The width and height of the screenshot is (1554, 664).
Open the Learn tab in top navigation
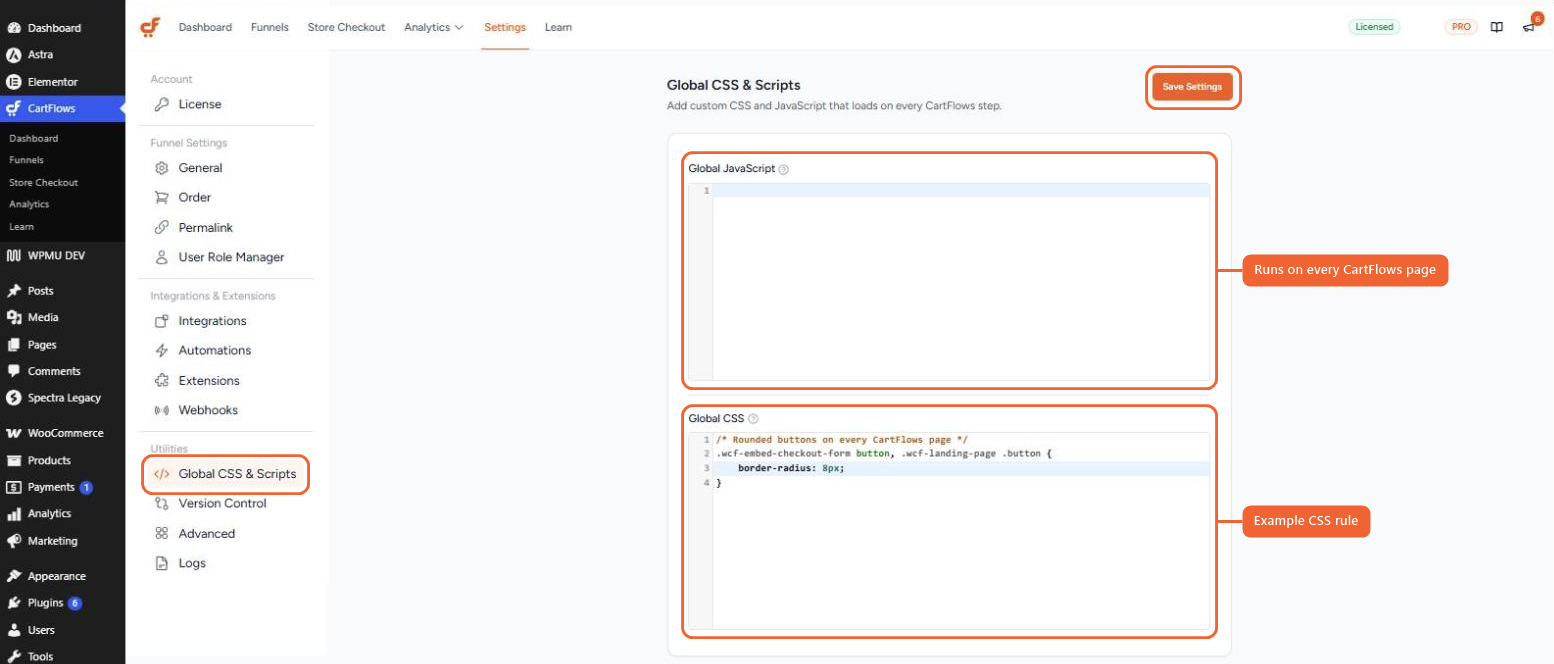[x=558, y=27]
